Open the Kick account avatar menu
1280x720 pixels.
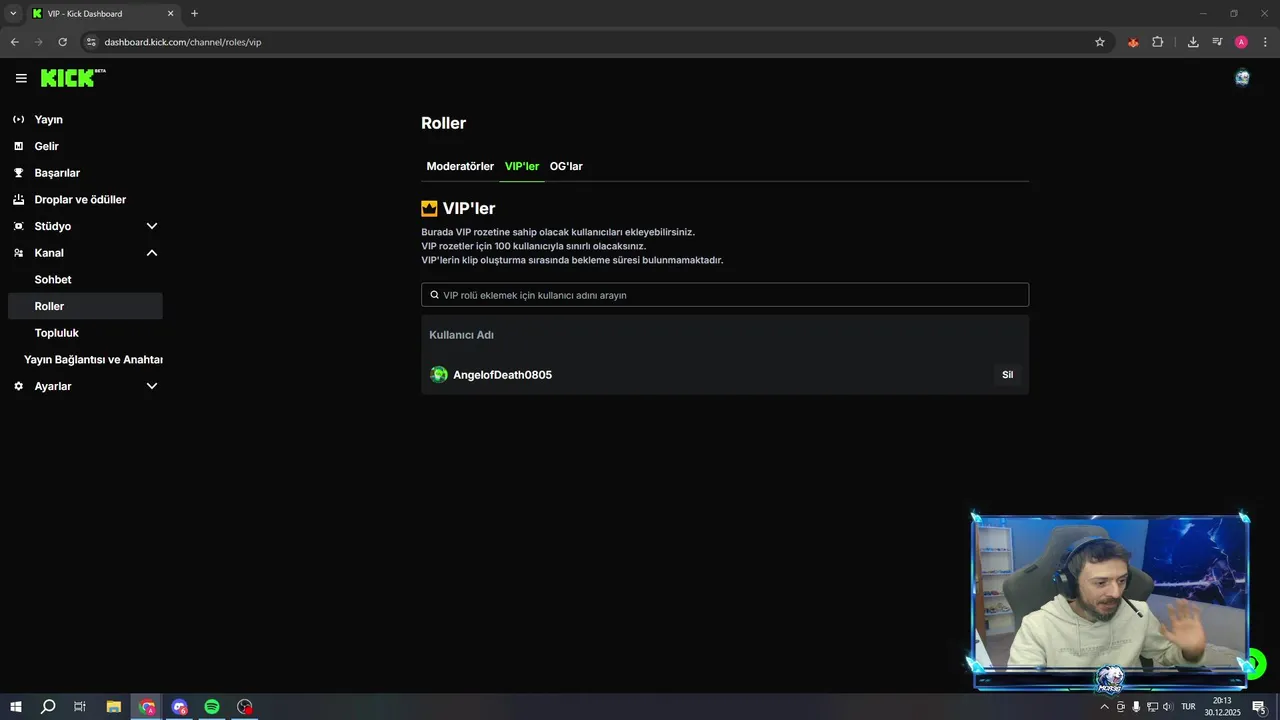click(x=1242, y=78)
